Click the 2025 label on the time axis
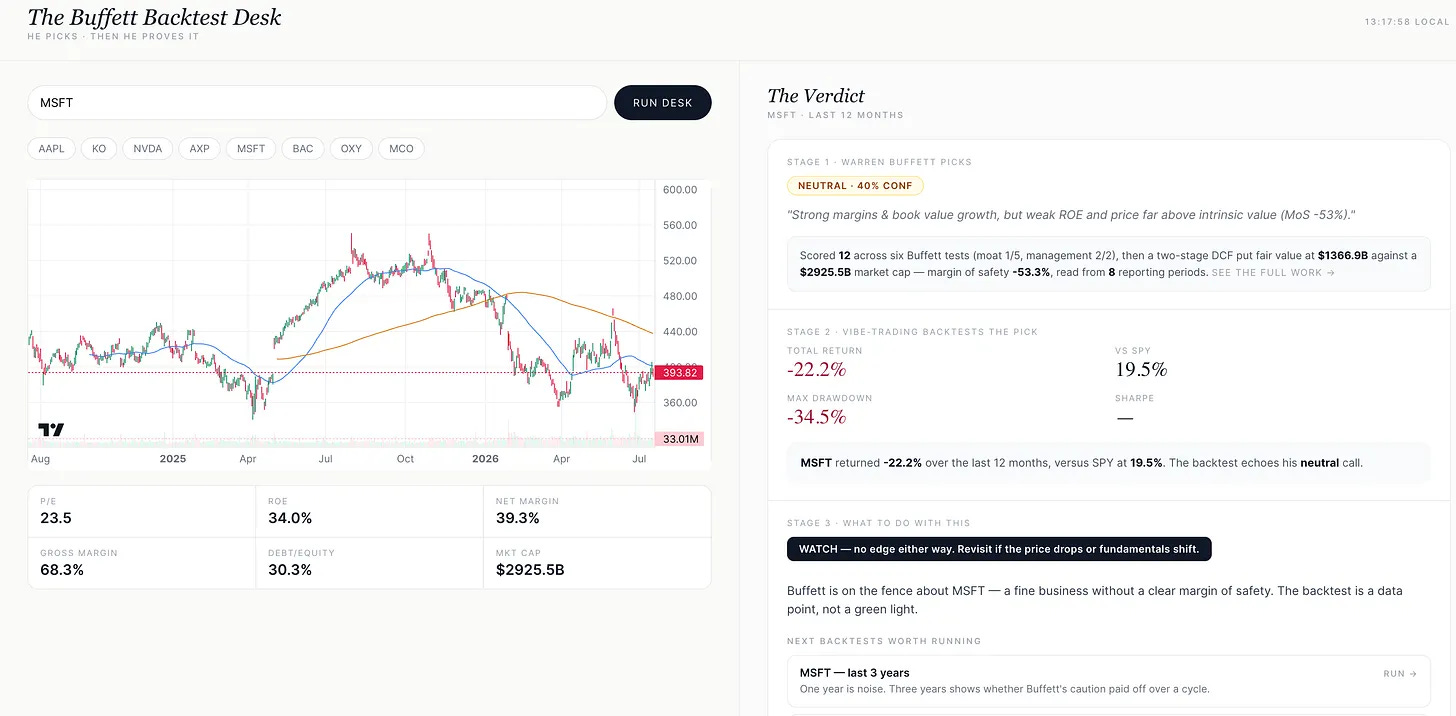This screenshot has height=716, width=1456. (x=173, y=459)
